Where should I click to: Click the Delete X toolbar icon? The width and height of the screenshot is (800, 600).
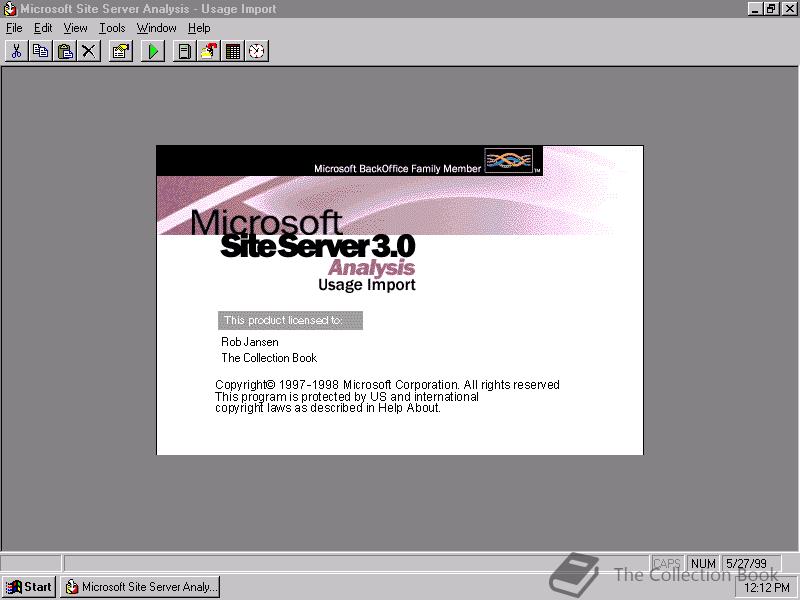(x=89, y=51)
